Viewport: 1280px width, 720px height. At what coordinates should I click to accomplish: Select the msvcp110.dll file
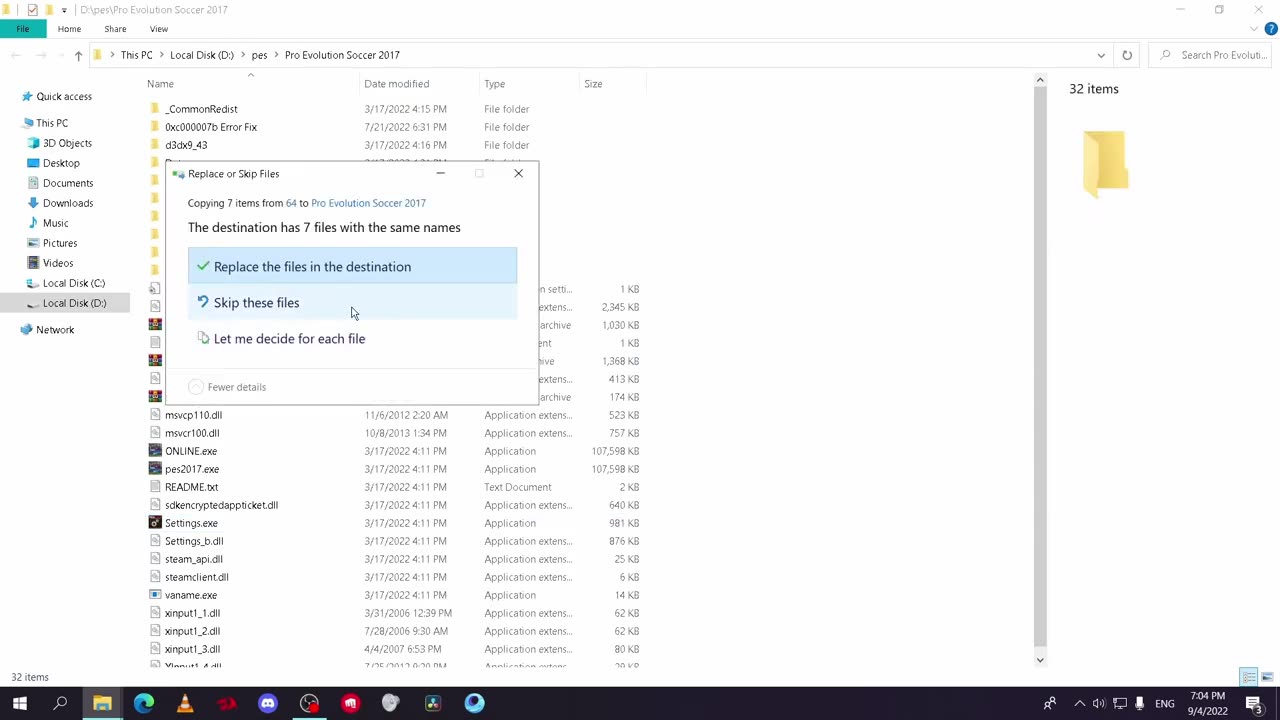[x=193, y=415]
